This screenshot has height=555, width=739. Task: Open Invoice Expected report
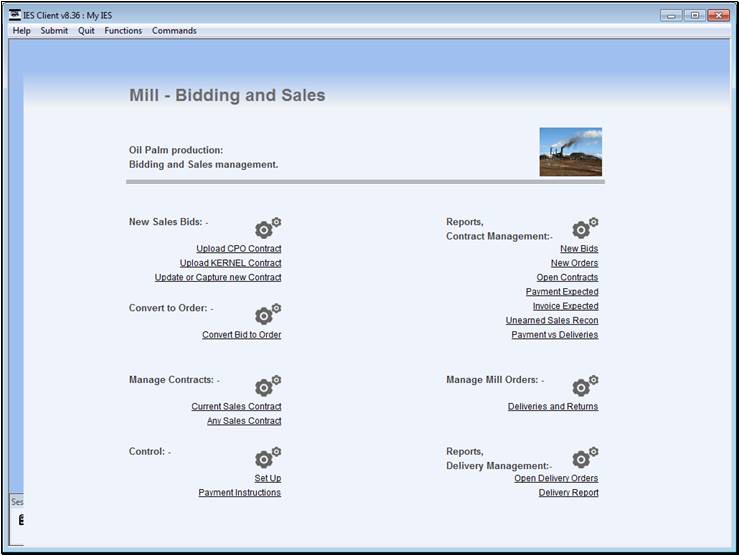tap(566, 306)
